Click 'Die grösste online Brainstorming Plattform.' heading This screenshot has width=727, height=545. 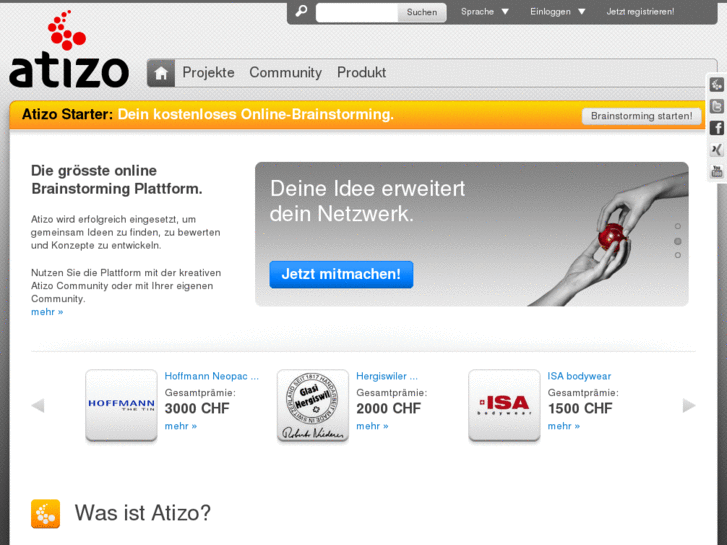[x=117, y=180]
